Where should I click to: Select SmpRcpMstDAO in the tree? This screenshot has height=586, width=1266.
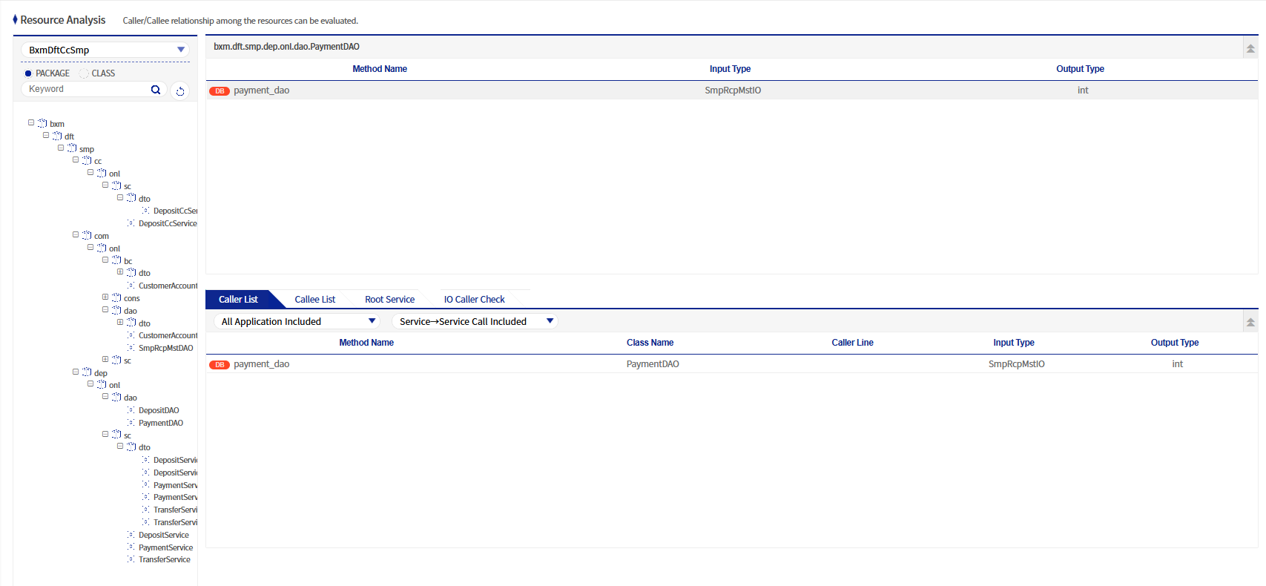pyautogui.click(x=165, y=348)
